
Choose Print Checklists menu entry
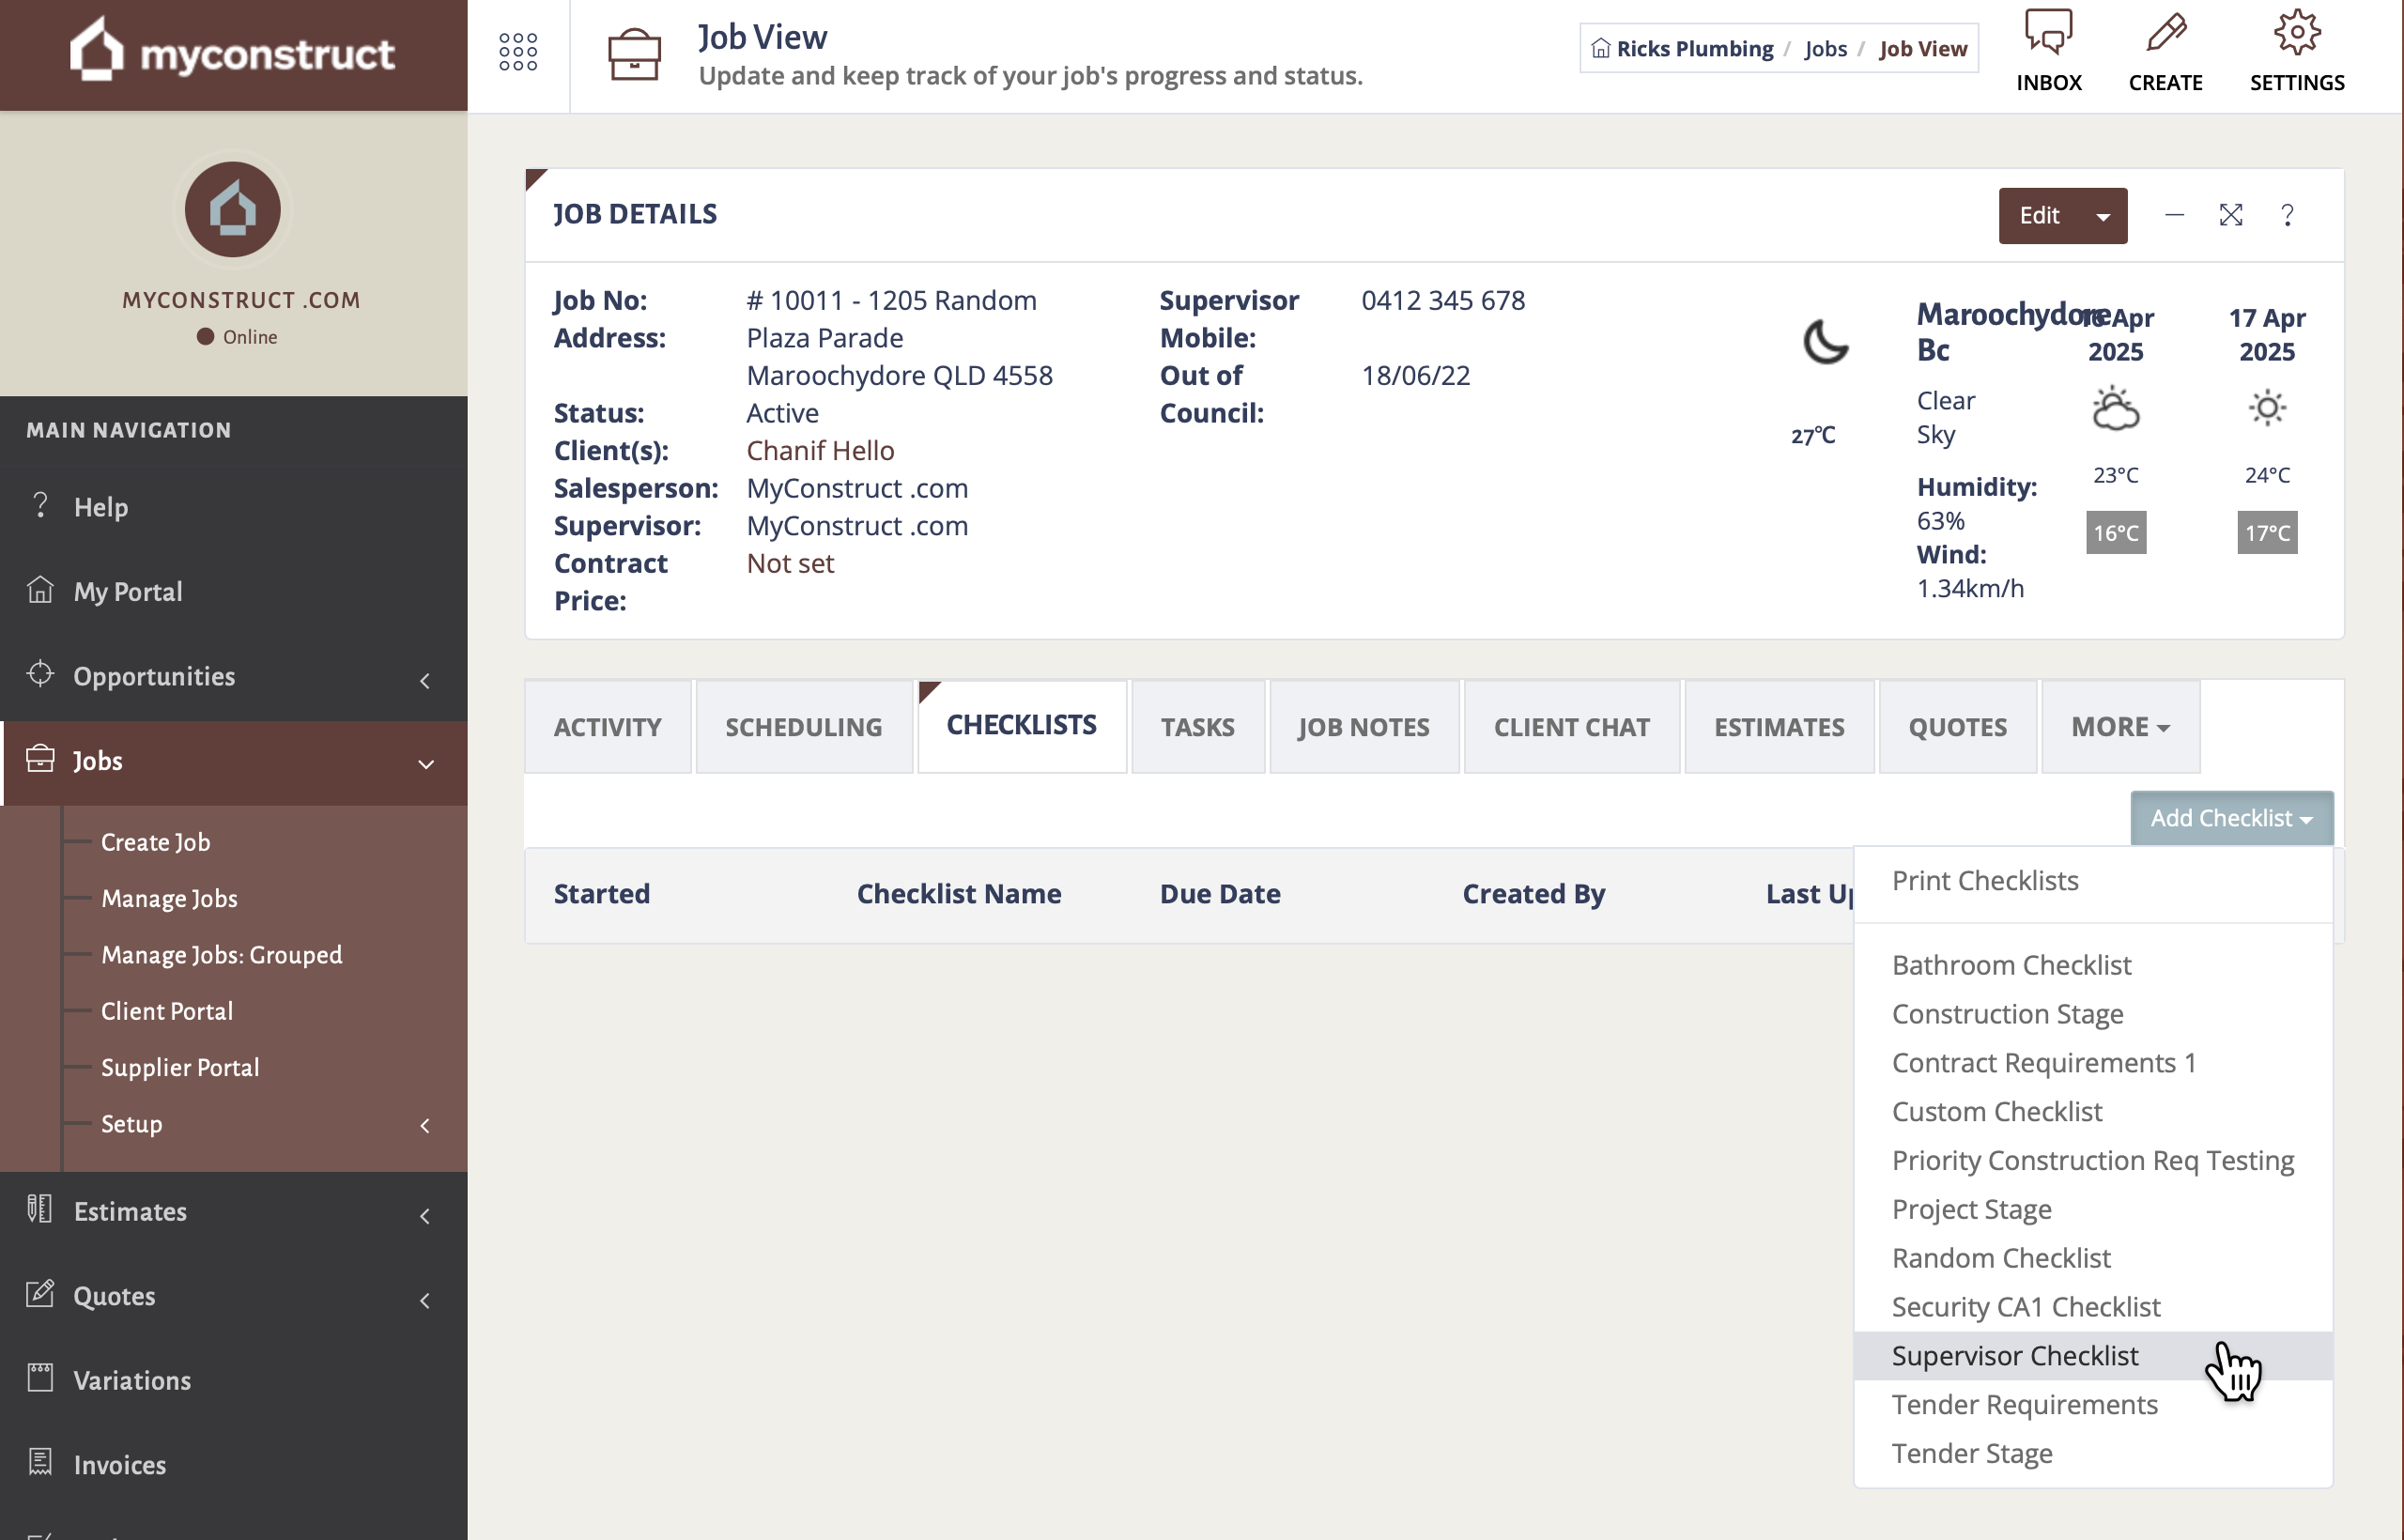[1984, 881]
